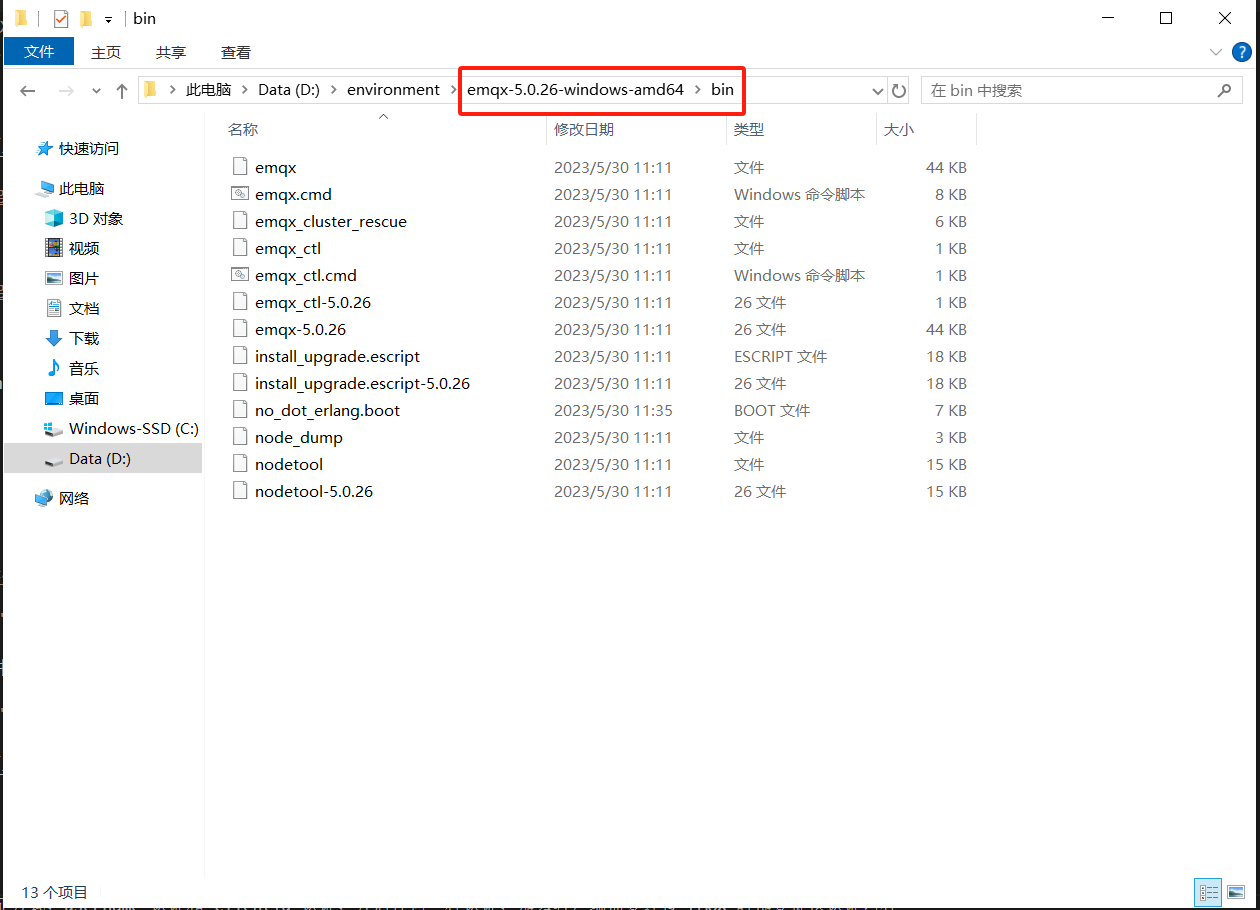The height and width of the screenshot is (910, 1260).
Task: Click the ESCRIPT 文件 type cell
Action: point(780,356)
